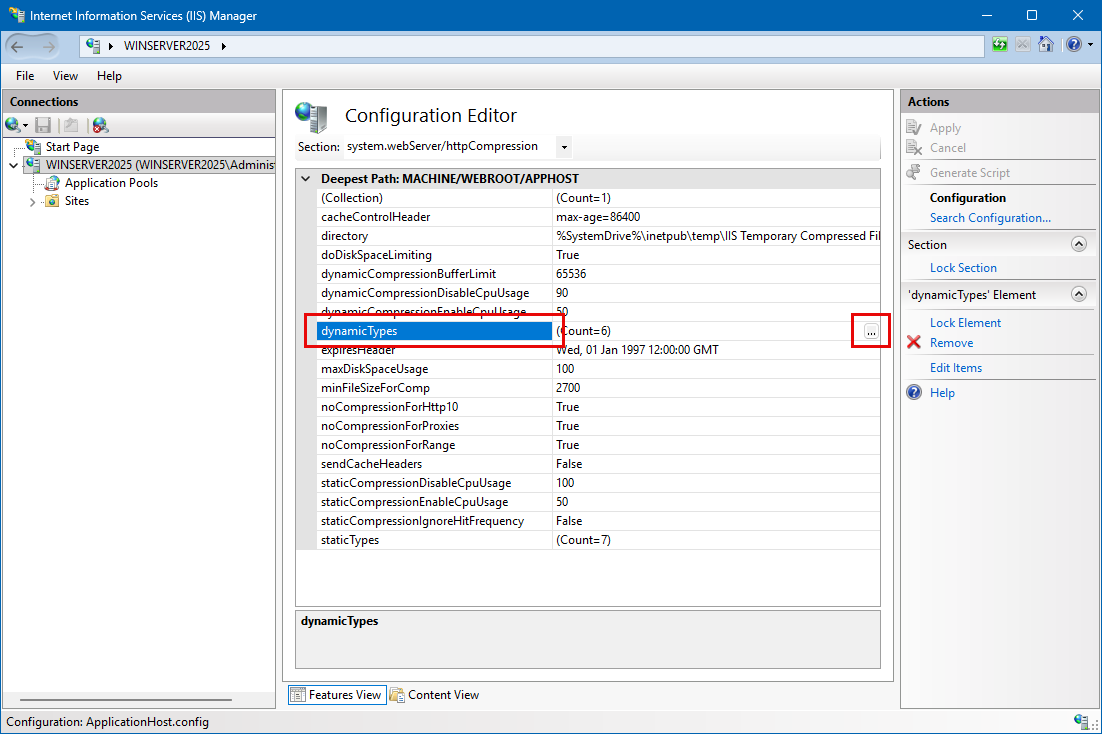Click the red X Remove icon in Actions

(x=913, y=343)
